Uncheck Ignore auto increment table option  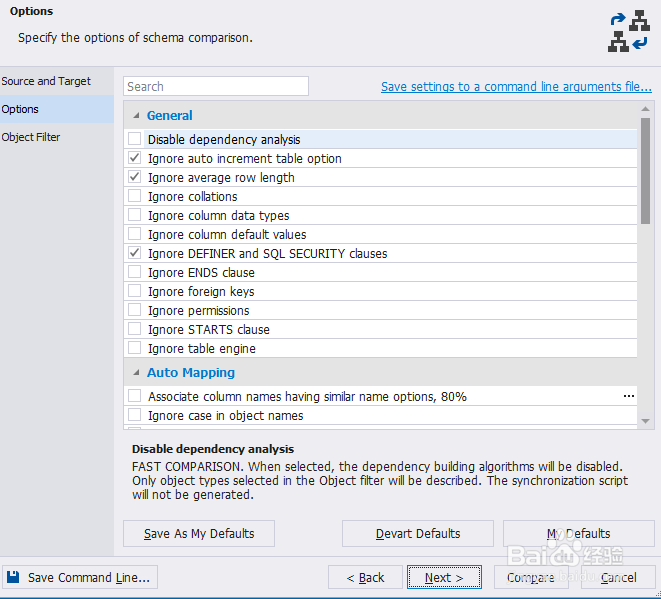pyautogui.click(x=135, y=158)
